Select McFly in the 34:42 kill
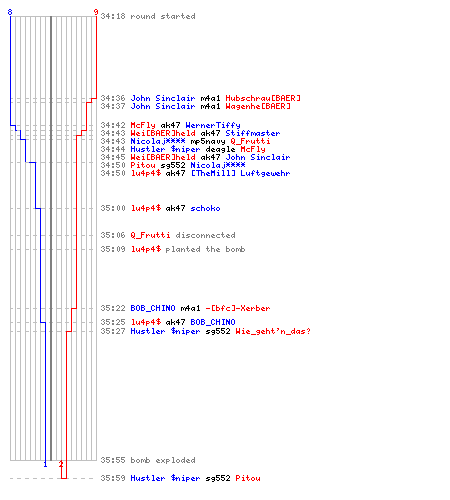The width and height of the screenshot is (450, 500). [143, 125]
